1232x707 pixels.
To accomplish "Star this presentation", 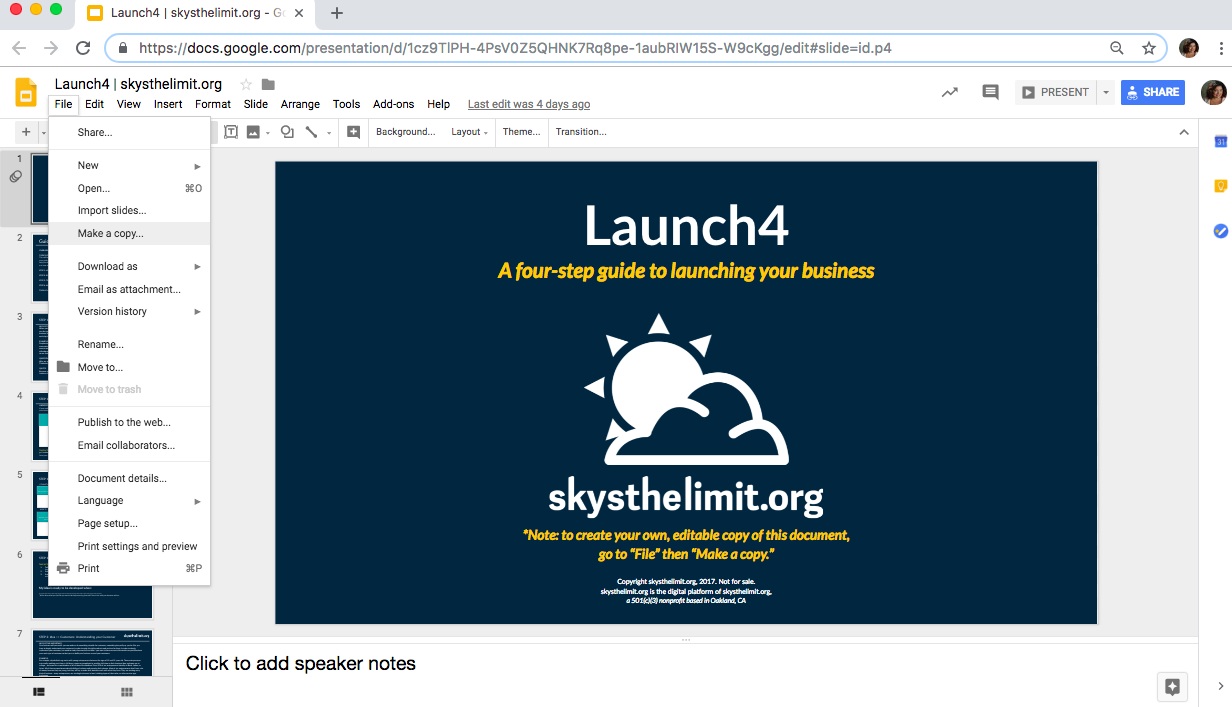I will coord(246,84).
